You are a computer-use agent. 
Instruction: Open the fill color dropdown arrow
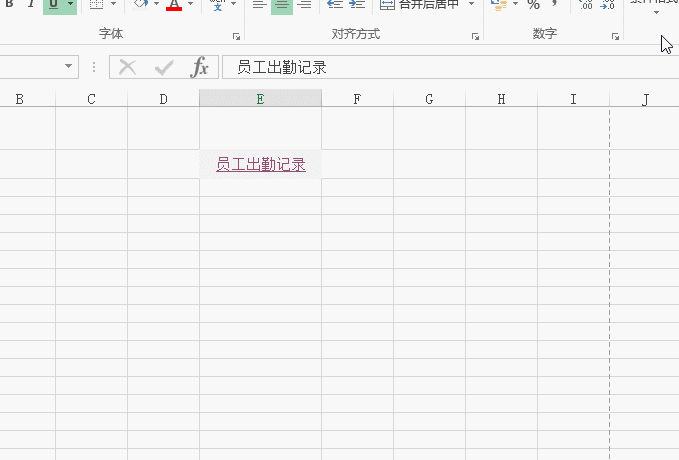pyautogui.click(x=156, y=4)
